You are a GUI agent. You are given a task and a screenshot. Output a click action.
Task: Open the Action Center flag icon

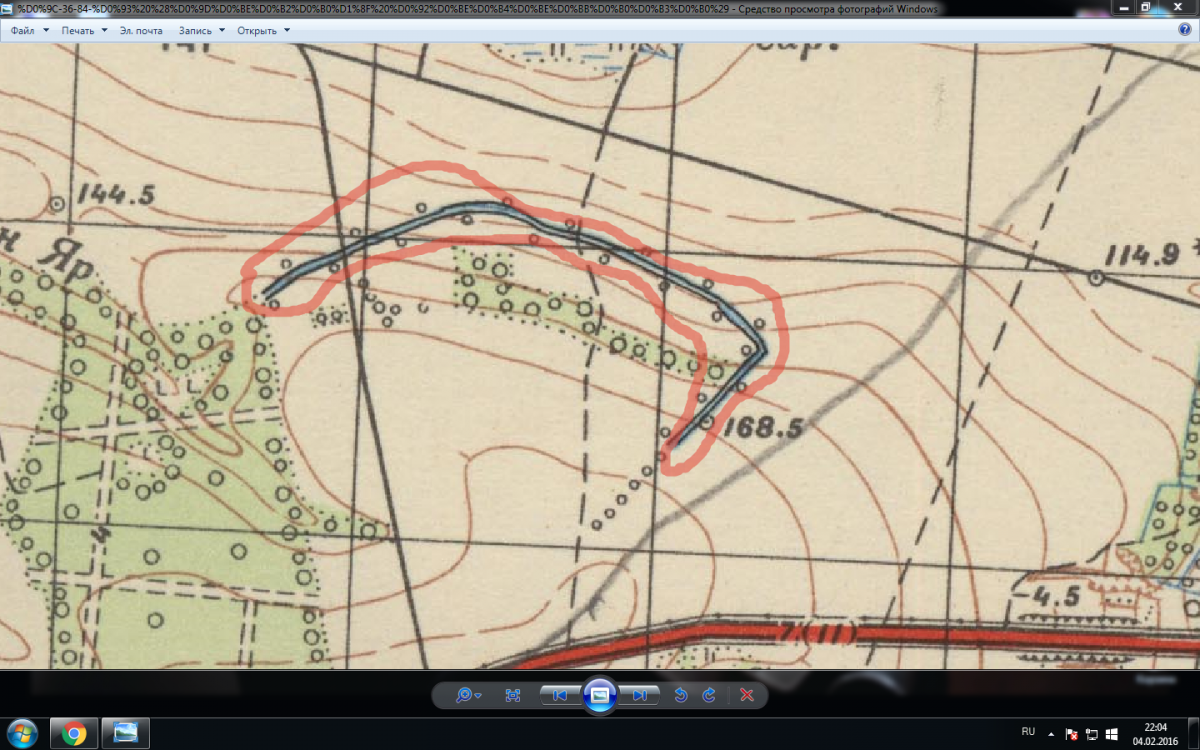point(1073,734)
